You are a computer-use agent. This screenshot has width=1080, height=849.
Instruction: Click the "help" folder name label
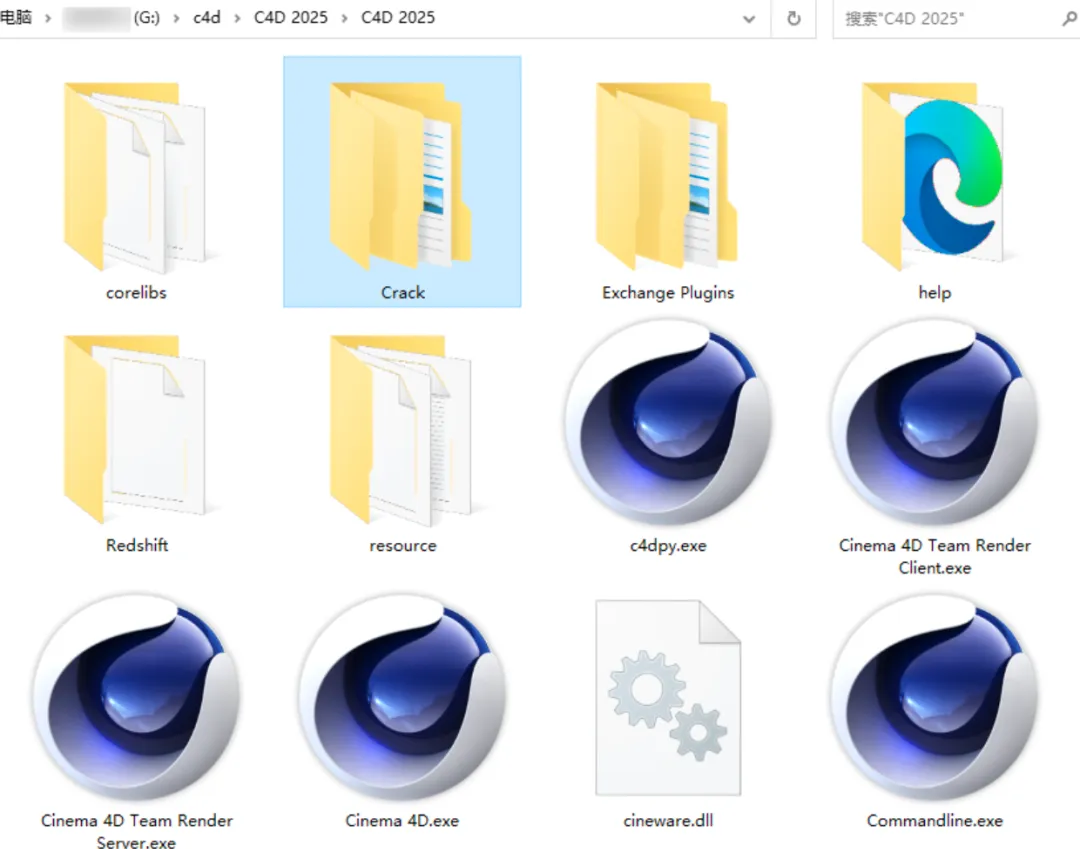(935, 293)
